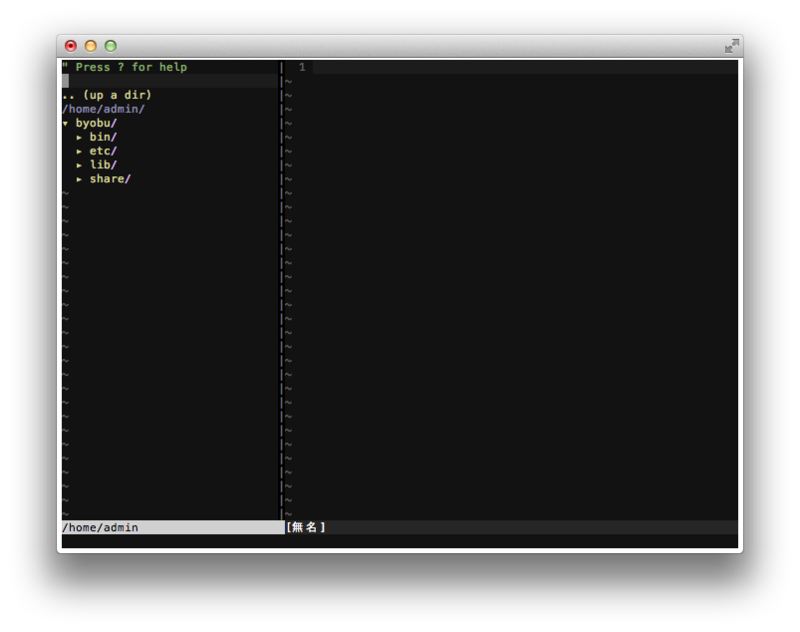Select the bin/ directory entry
This screenshot has width=800, height=632.
(x=103, y=137)
